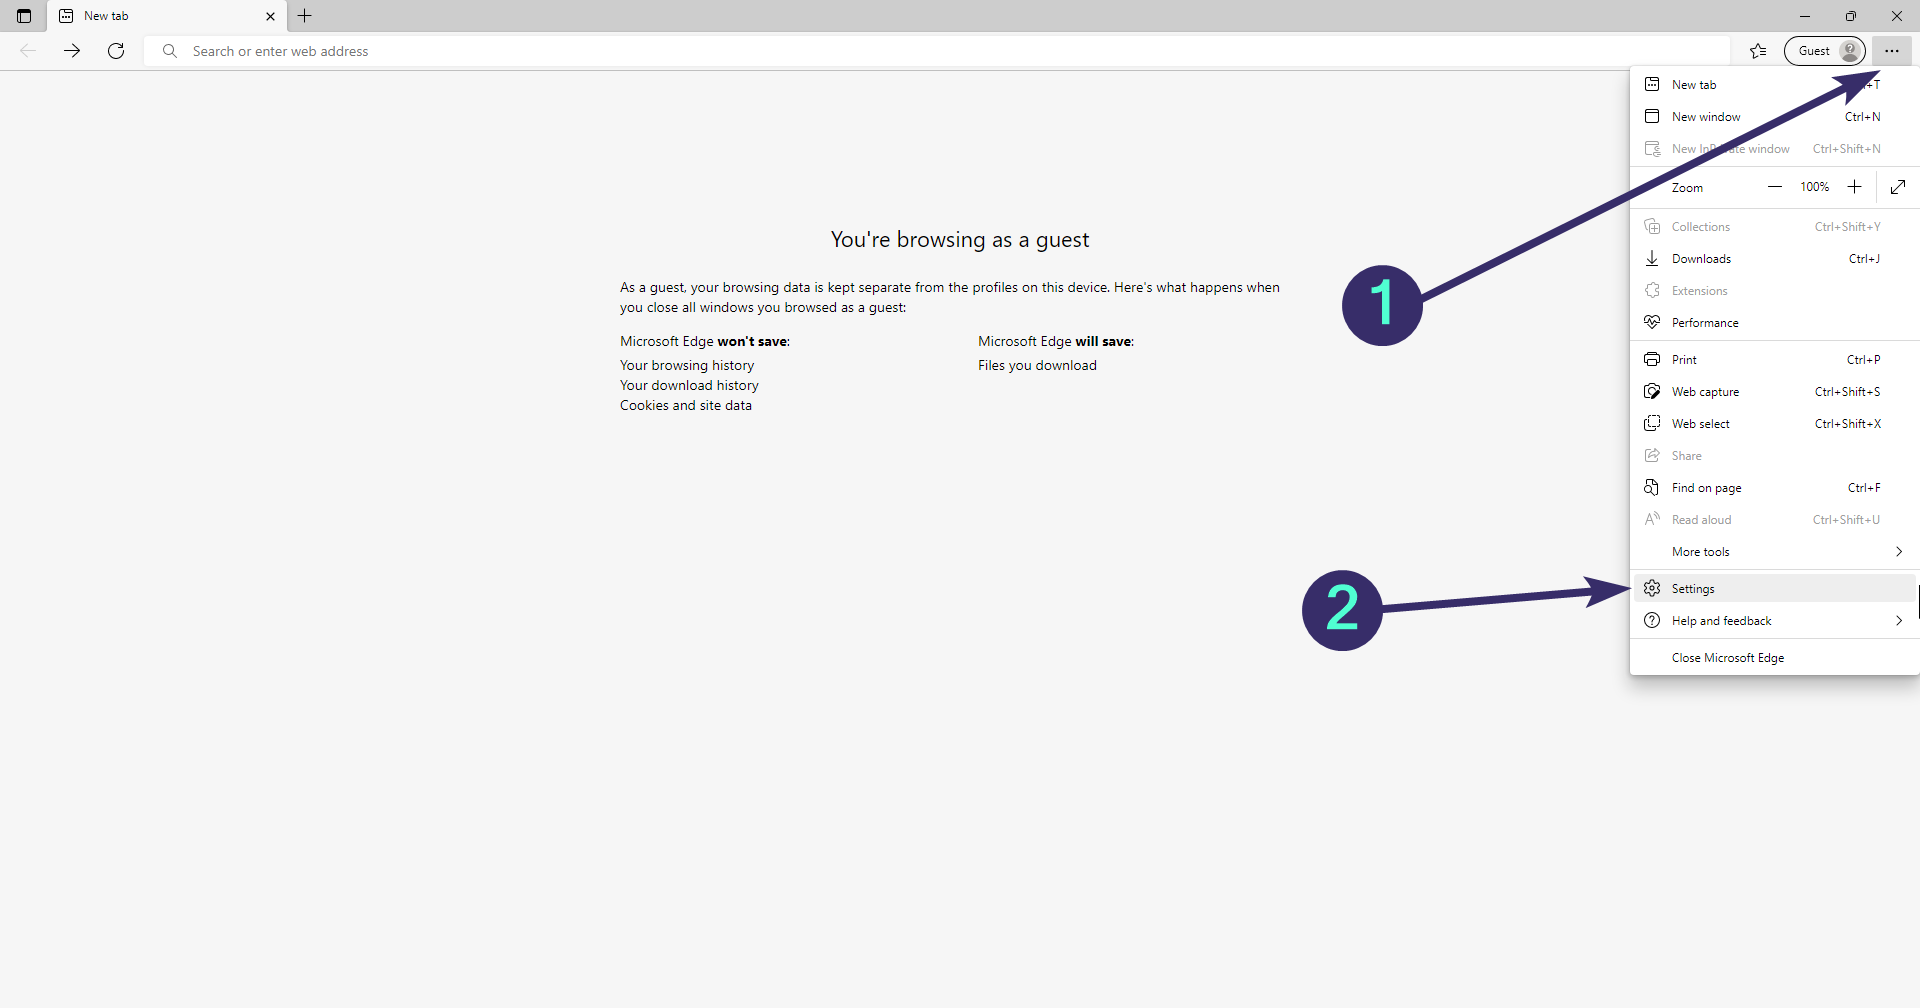1920x1008 pixels.
Task: Decrease zoom with the minus button
Action: (1774, 187)
